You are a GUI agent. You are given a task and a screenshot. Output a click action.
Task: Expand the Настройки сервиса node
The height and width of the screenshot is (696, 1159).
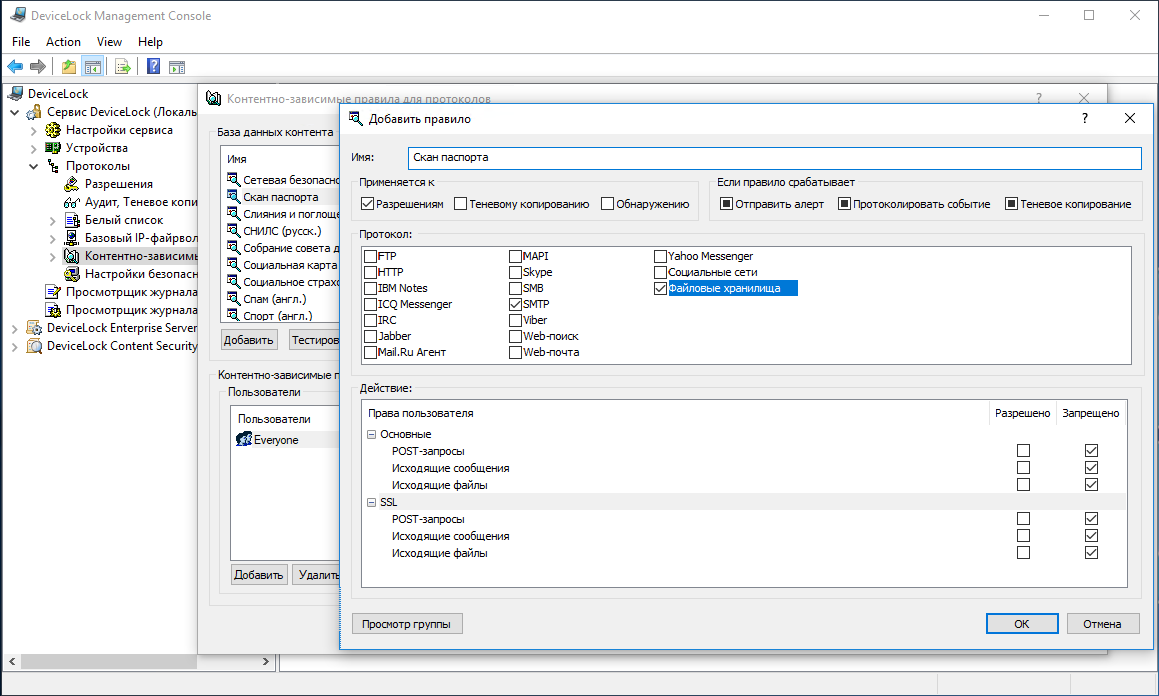pyautogui.click(x=33, y=131)
